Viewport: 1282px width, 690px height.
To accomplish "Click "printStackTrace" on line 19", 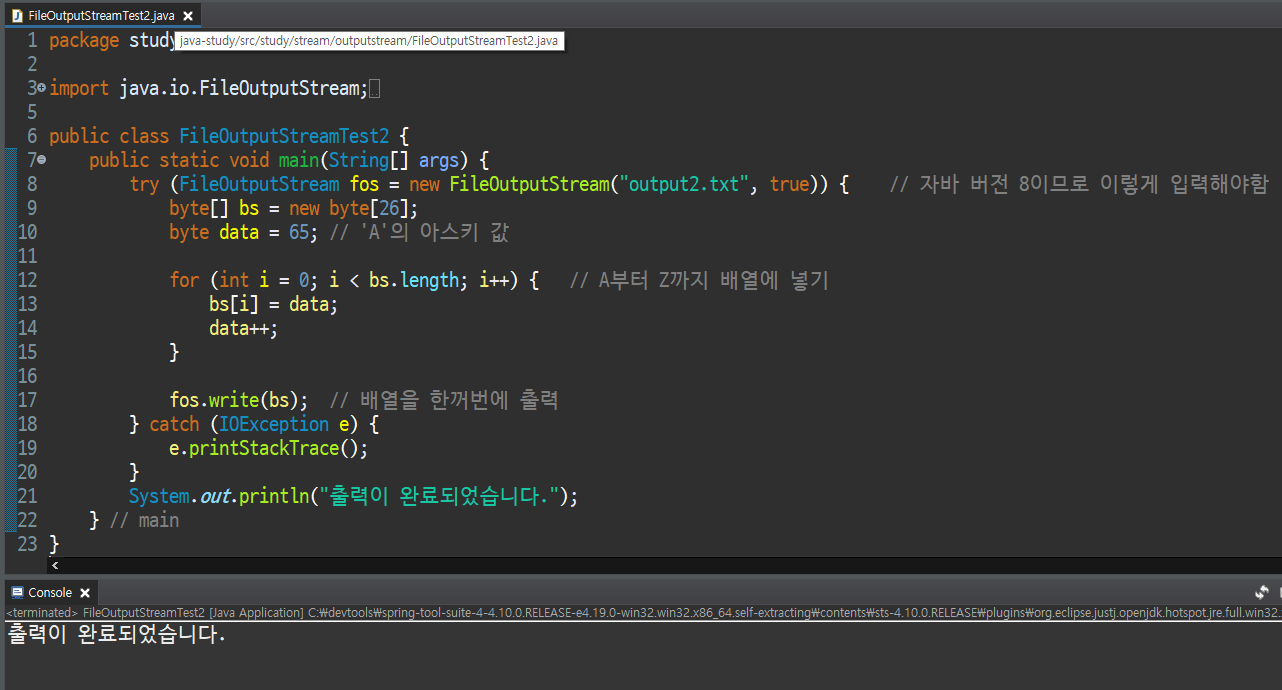I will [x=264, y=449].
